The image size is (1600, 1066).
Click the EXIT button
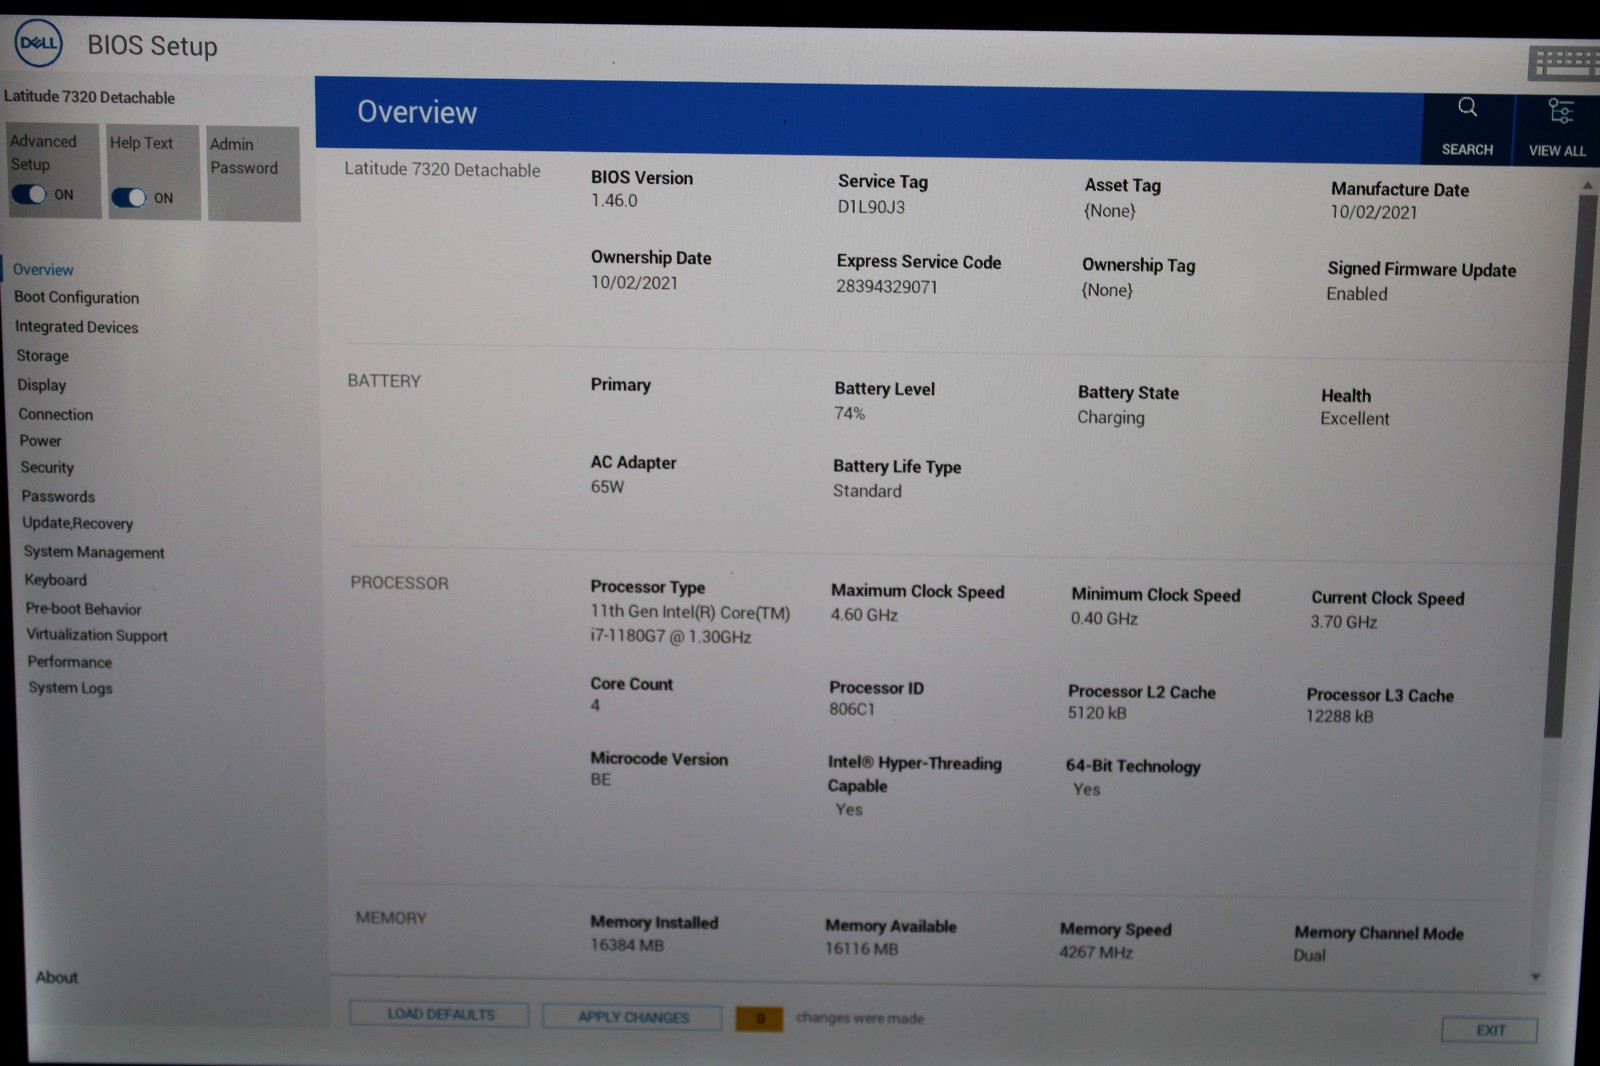click(1490, 1030)
